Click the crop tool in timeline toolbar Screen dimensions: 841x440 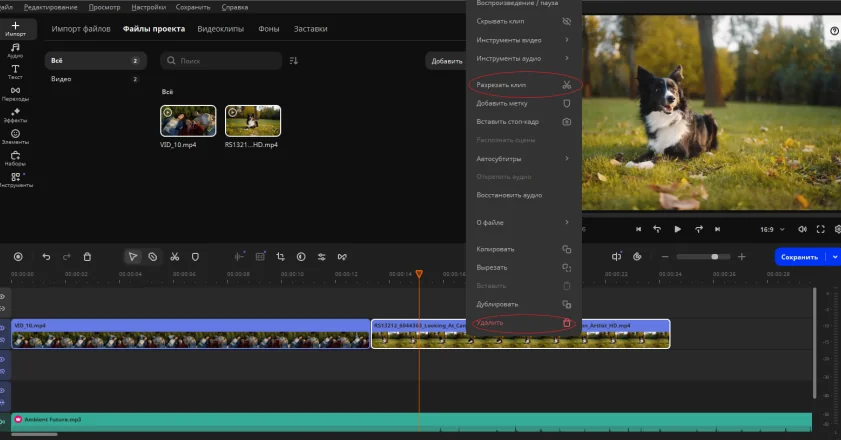click(x=280, y=257)
